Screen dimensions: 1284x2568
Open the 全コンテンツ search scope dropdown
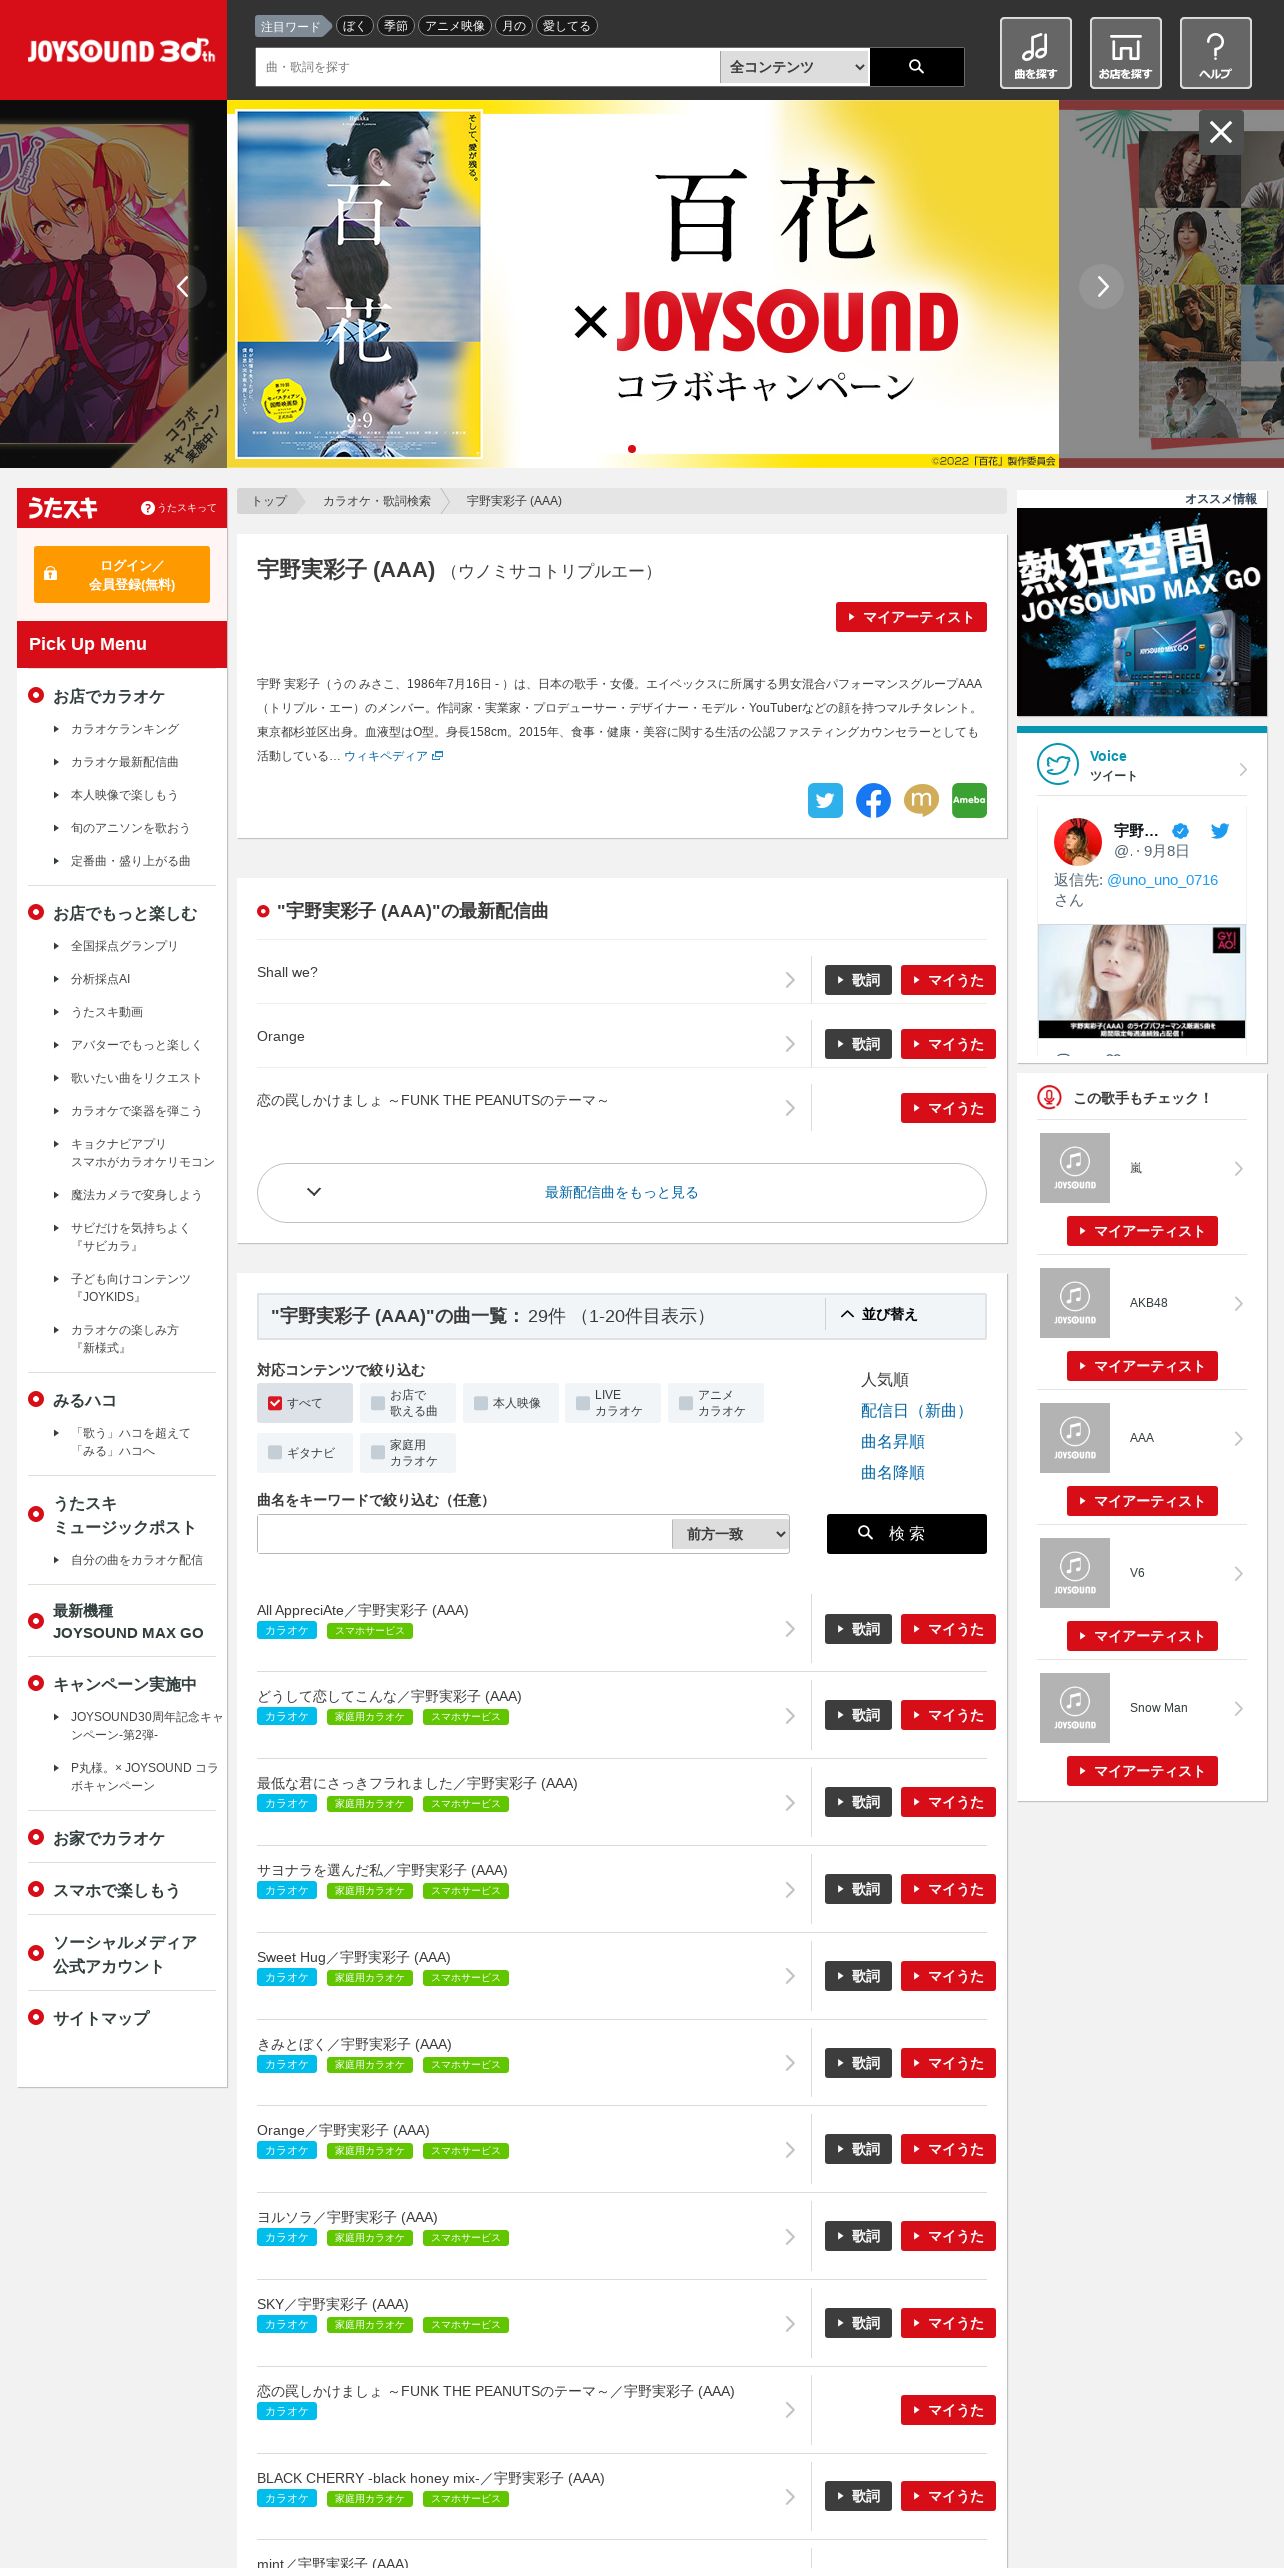[x=795, y=67]
